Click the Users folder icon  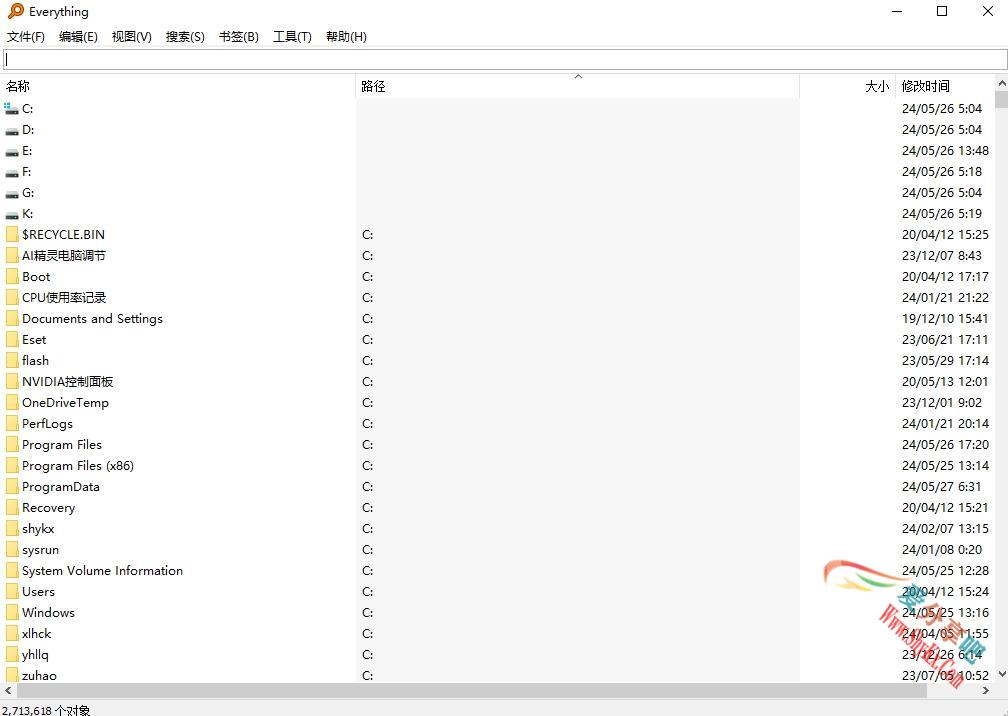(x=12, y=592)
